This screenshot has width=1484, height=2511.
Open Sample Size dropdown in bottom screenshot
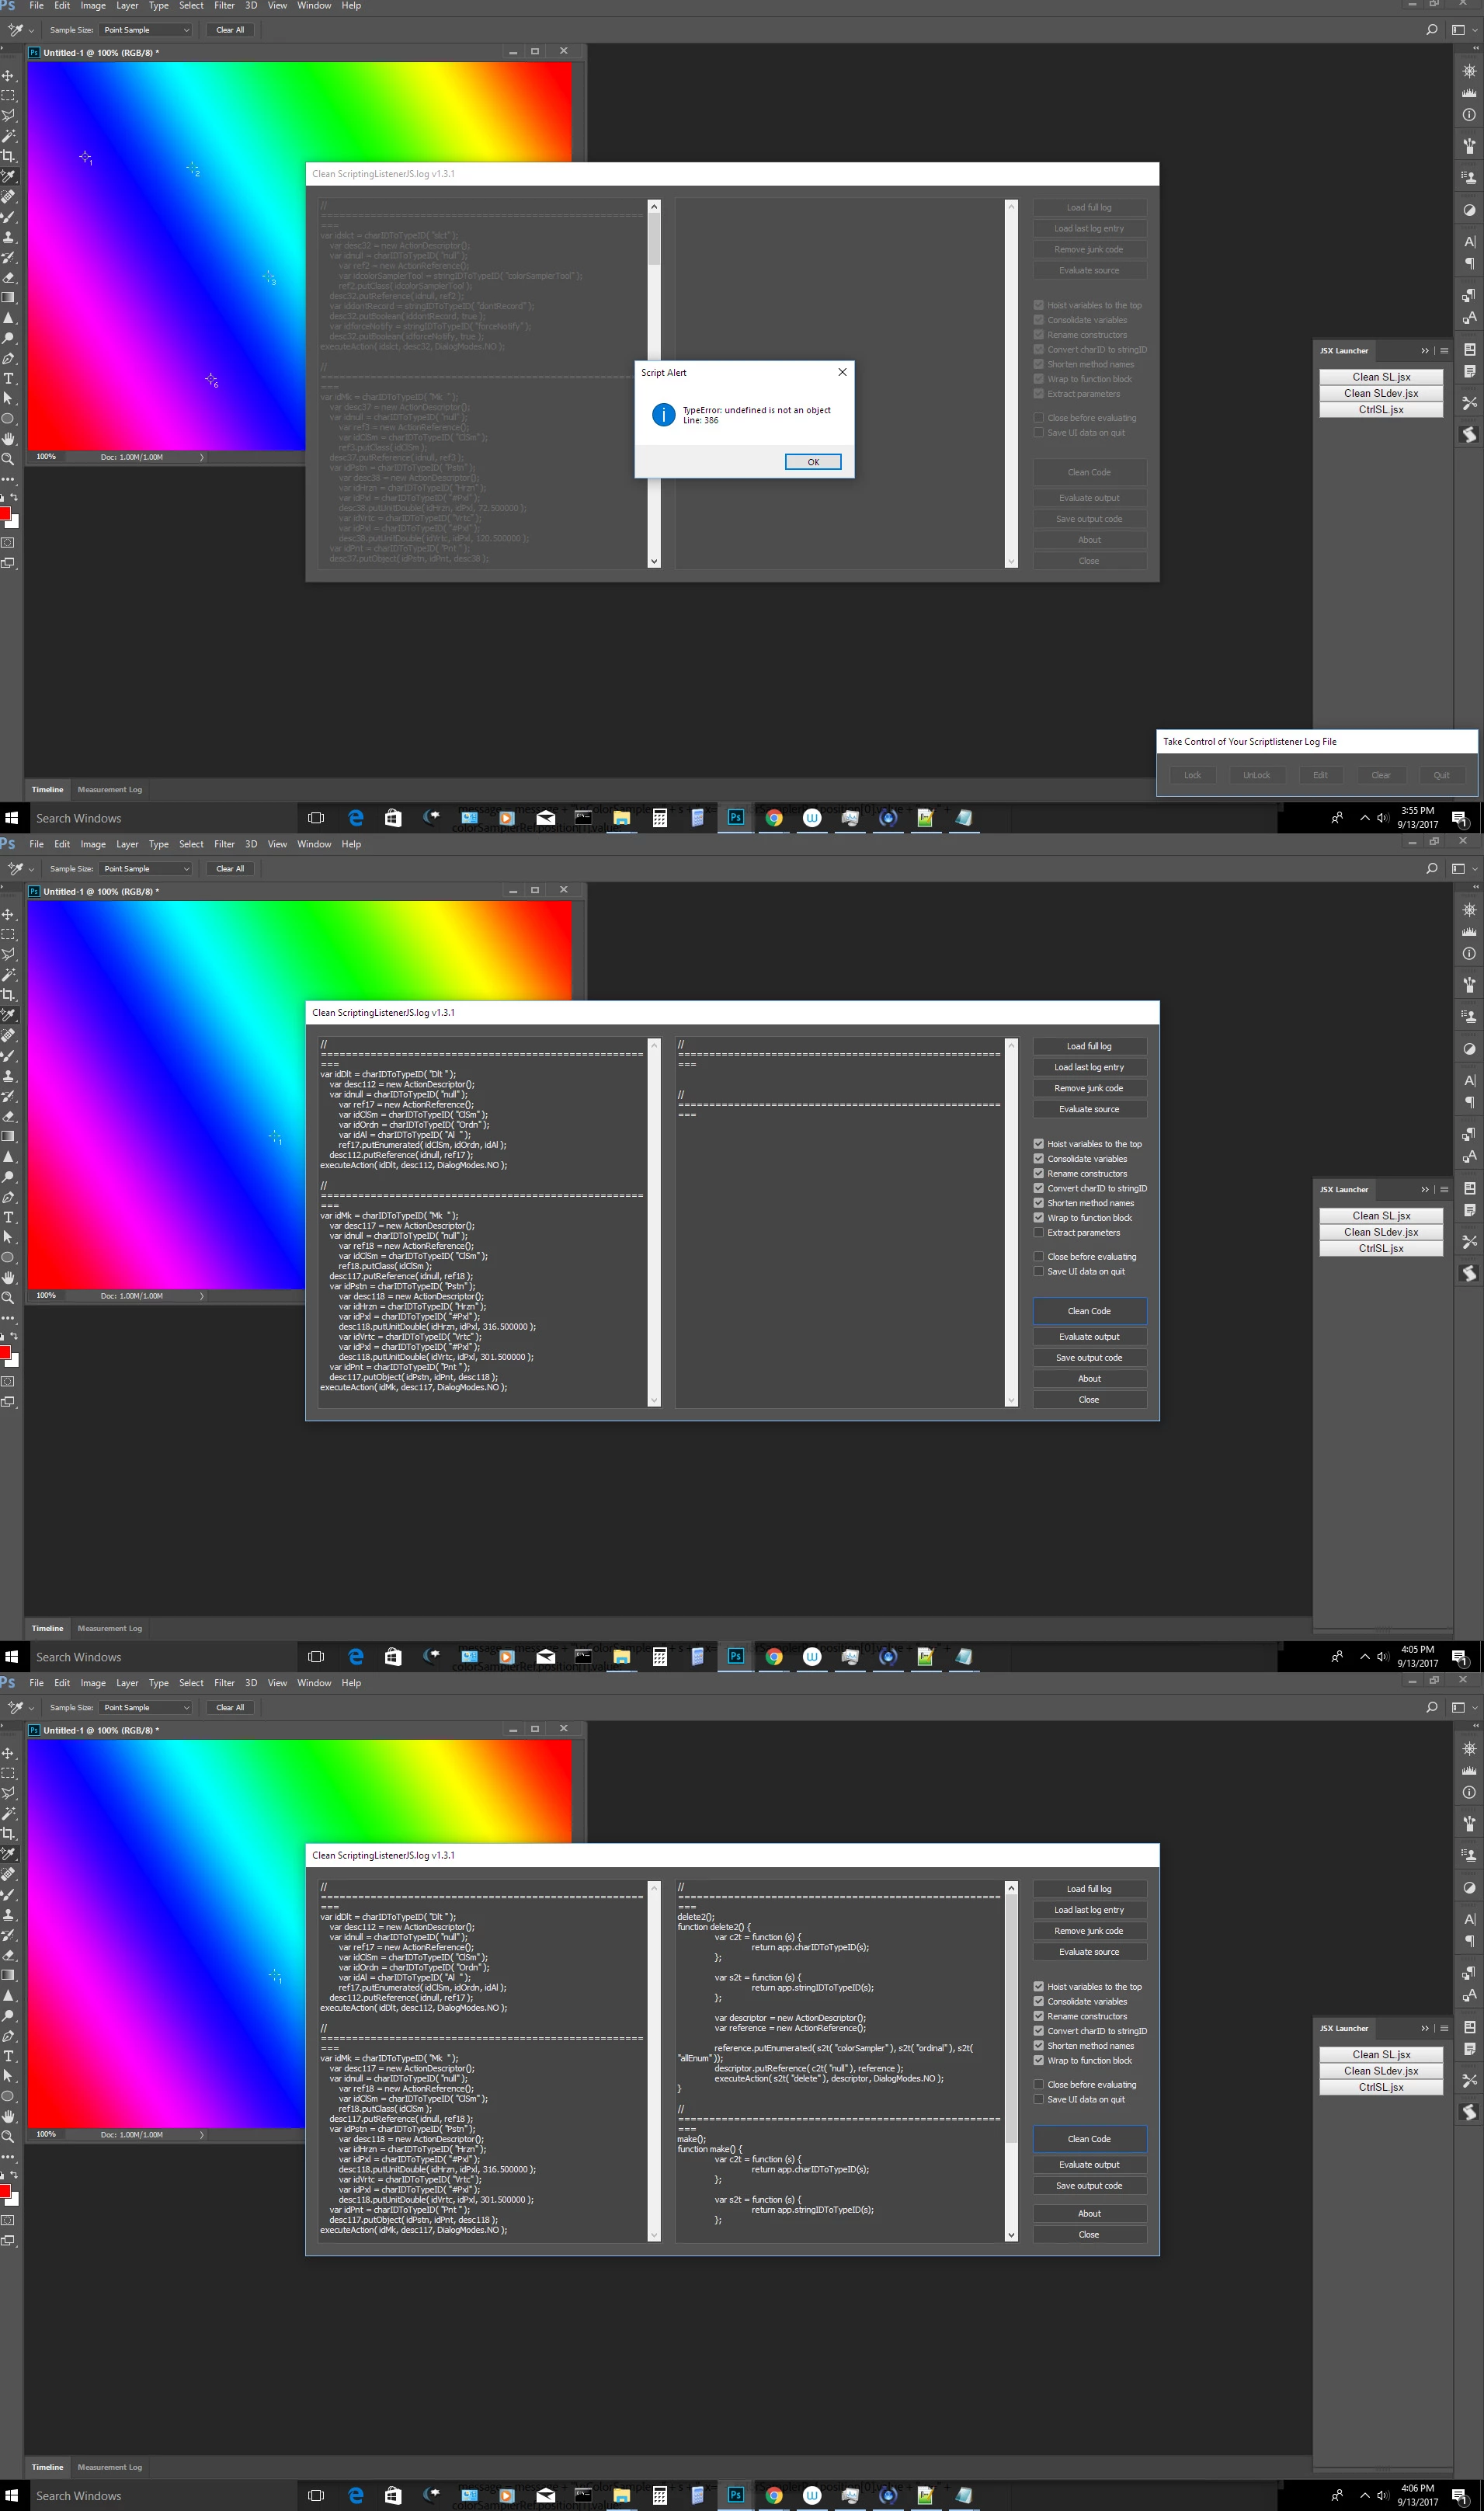pyautogui.click(x=145, y=1708)
